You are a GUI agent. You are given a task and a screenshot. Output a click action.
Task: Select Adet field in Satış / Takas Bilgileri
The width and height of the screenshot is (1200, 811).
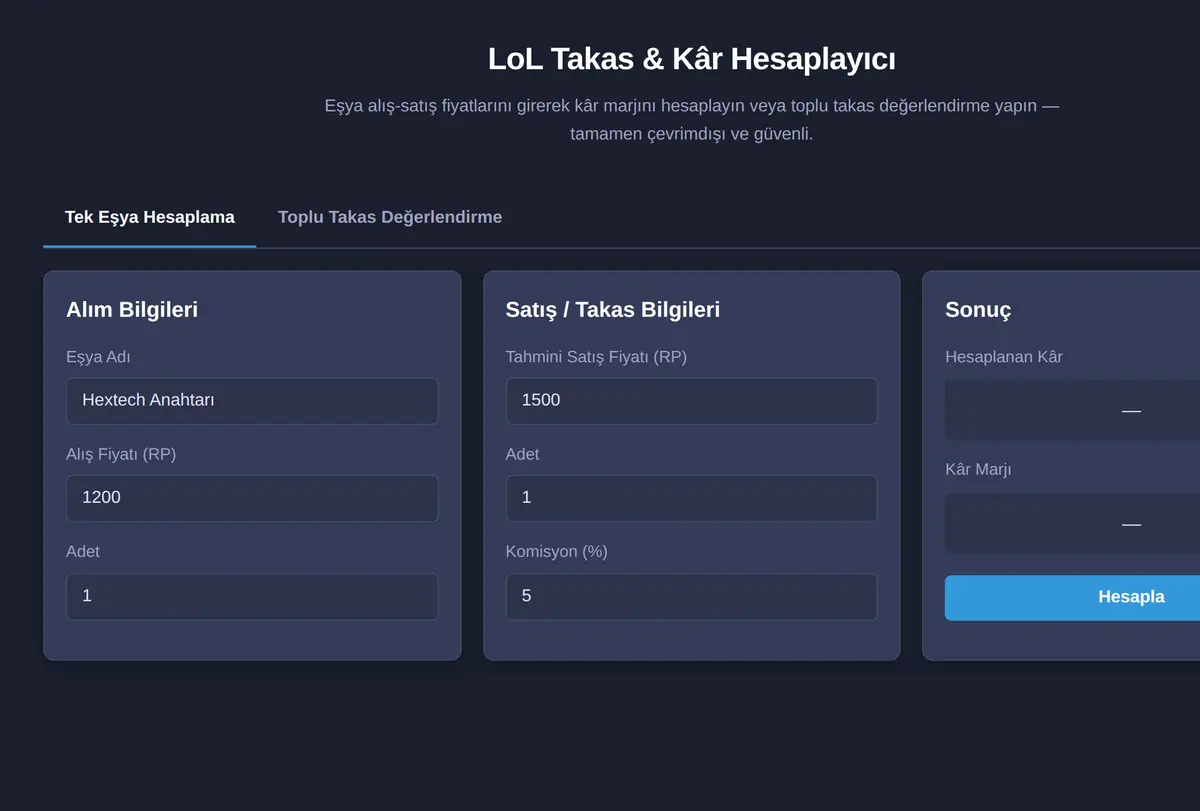[x=691, y=498]
